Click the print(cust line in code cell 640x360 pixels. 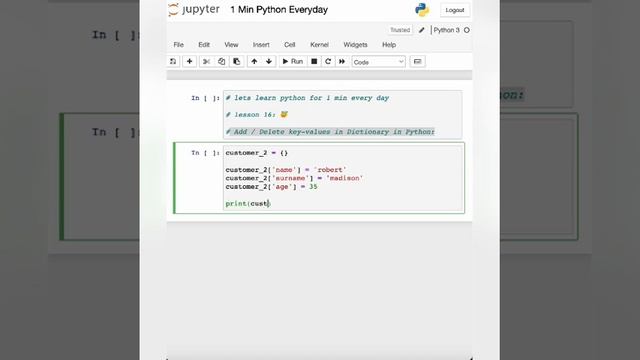pyautogui.click(x=248, y=203)
